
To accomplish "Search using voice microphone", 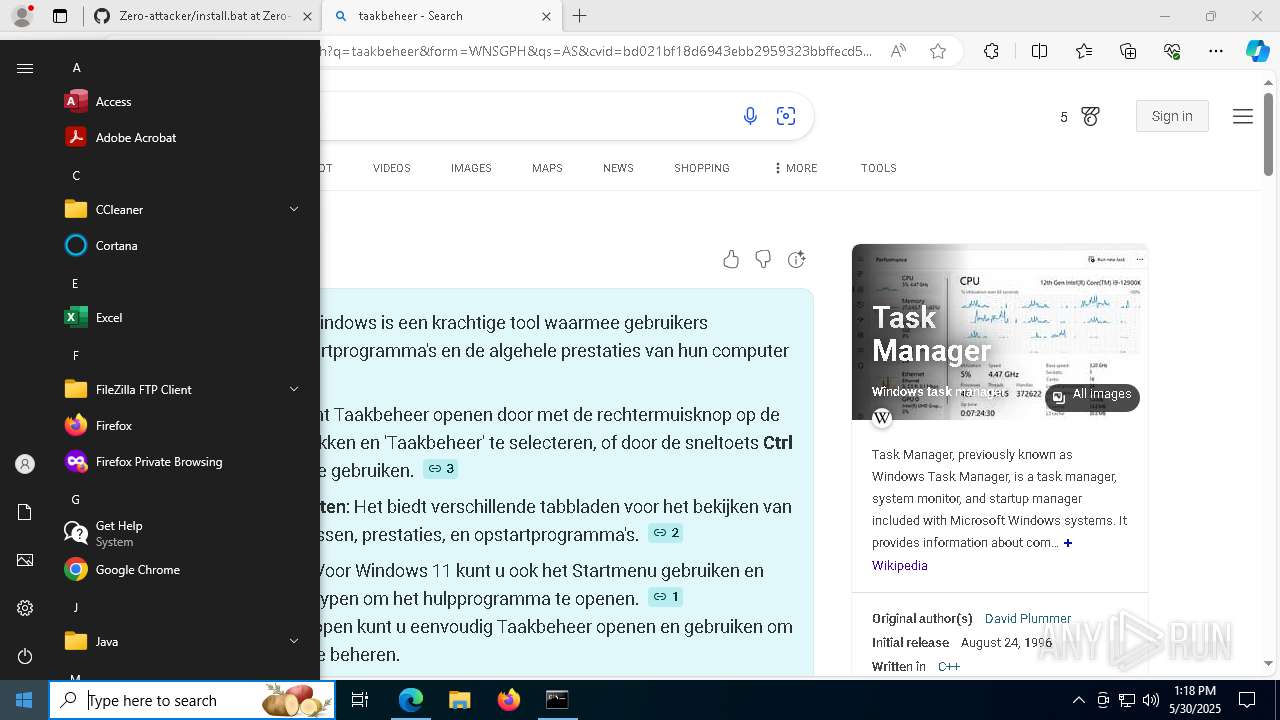I will pyautogui.click(x=750, y=117).
